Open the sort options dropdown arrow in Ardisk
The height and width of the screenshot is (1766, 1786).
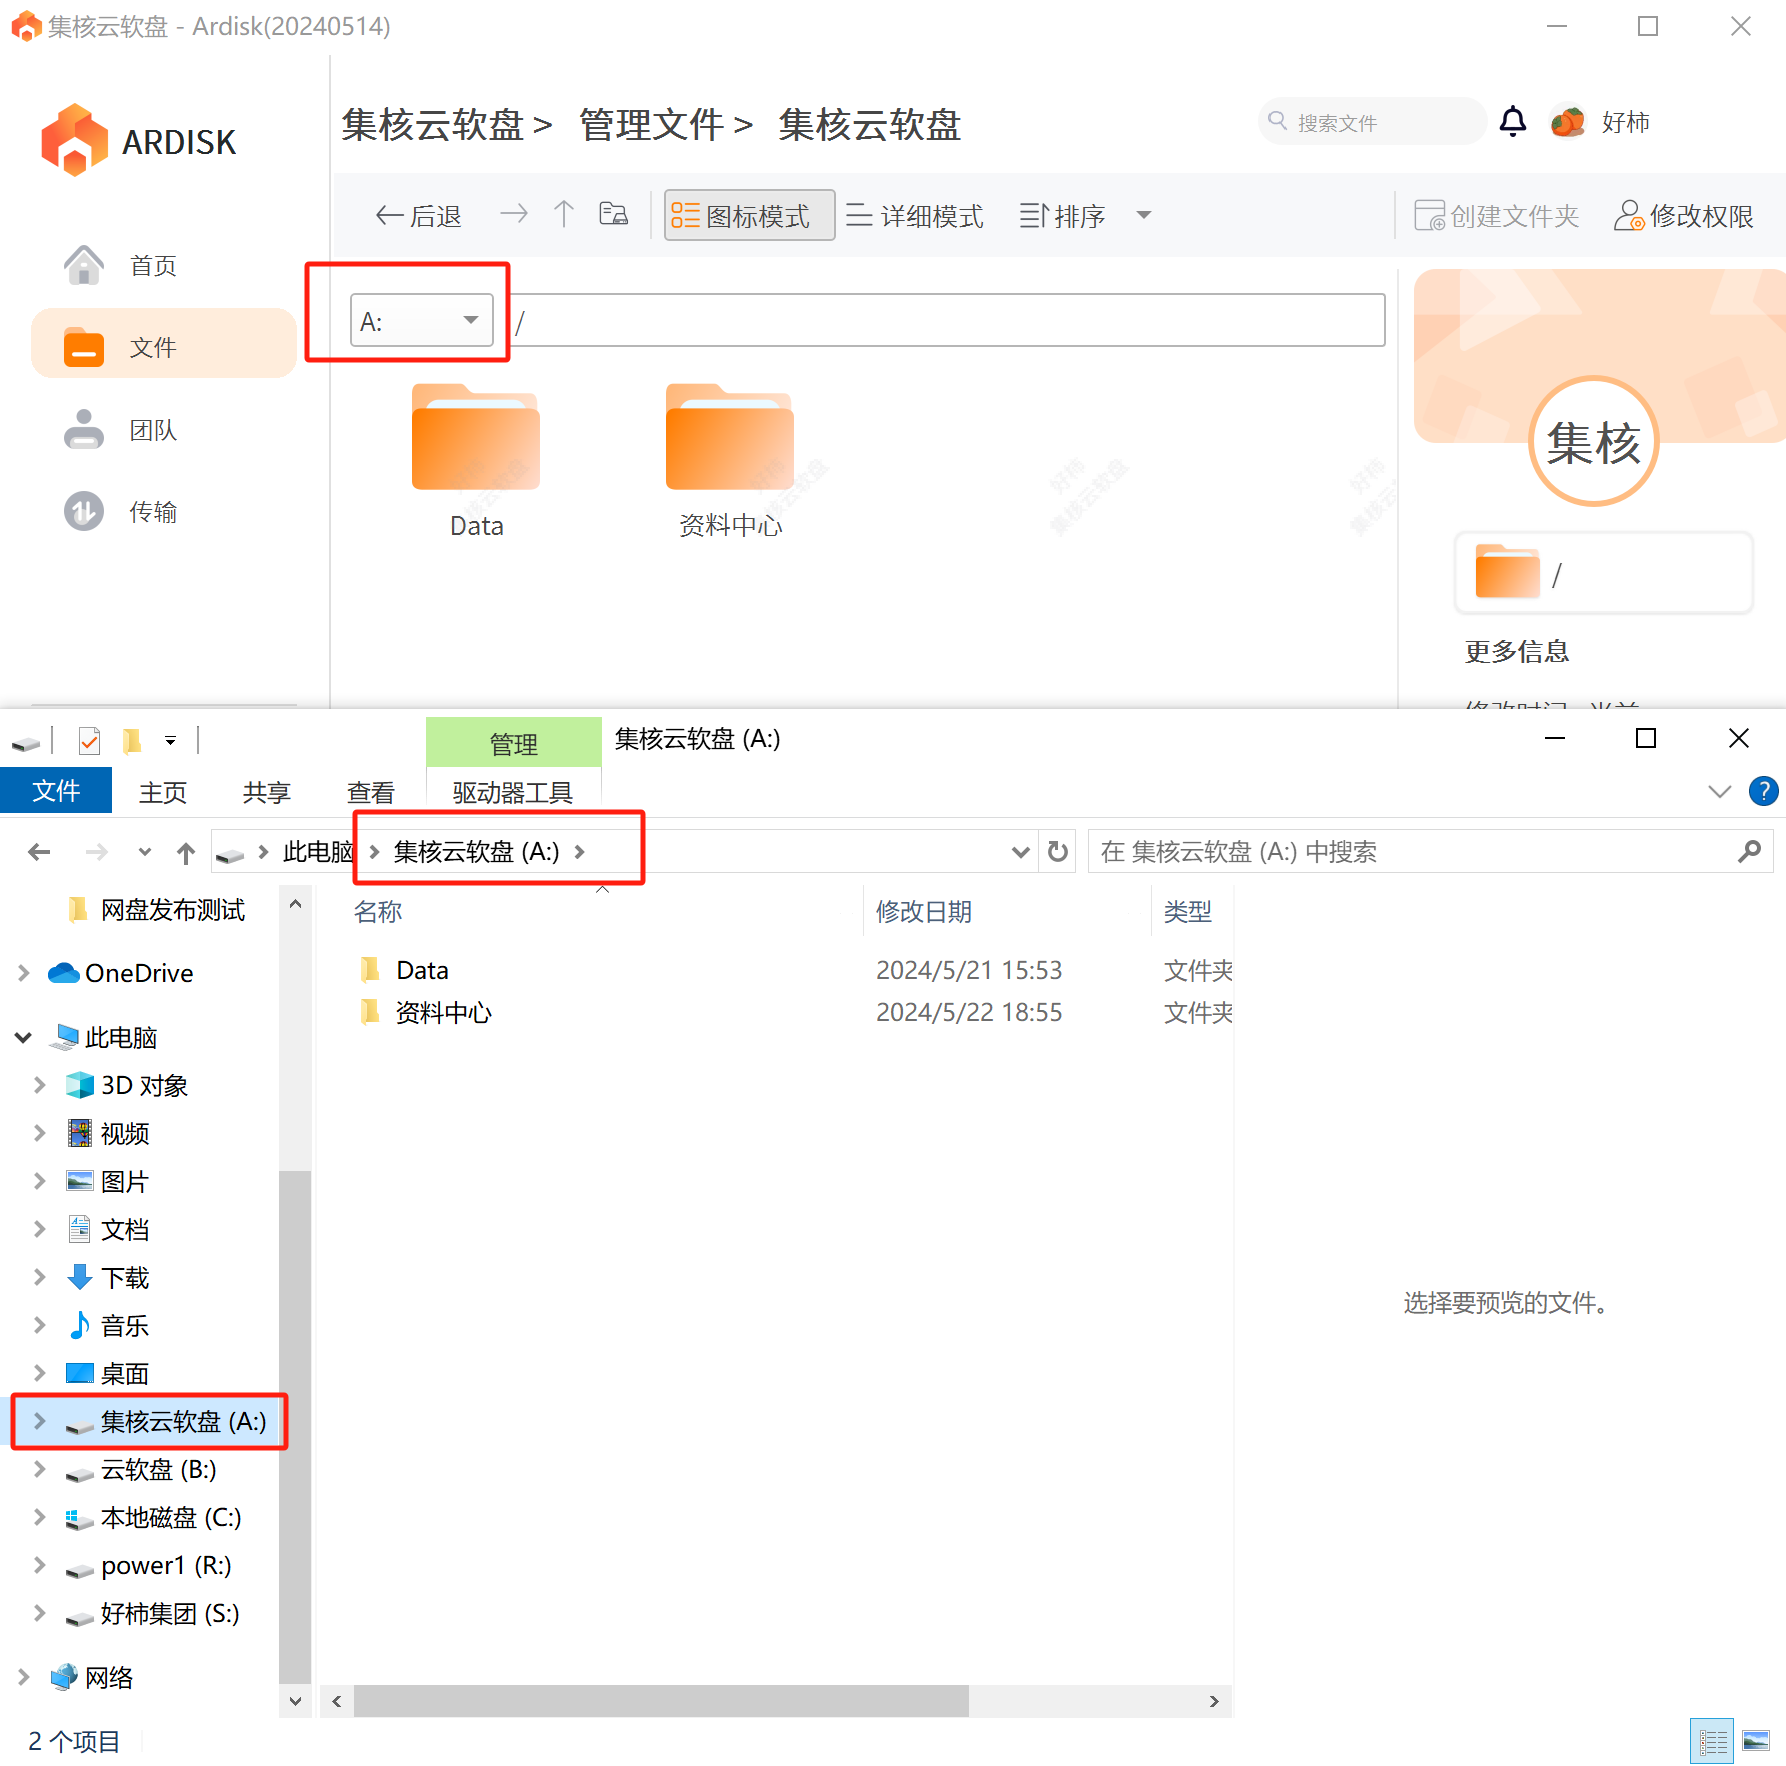[x=1144, y=215]
